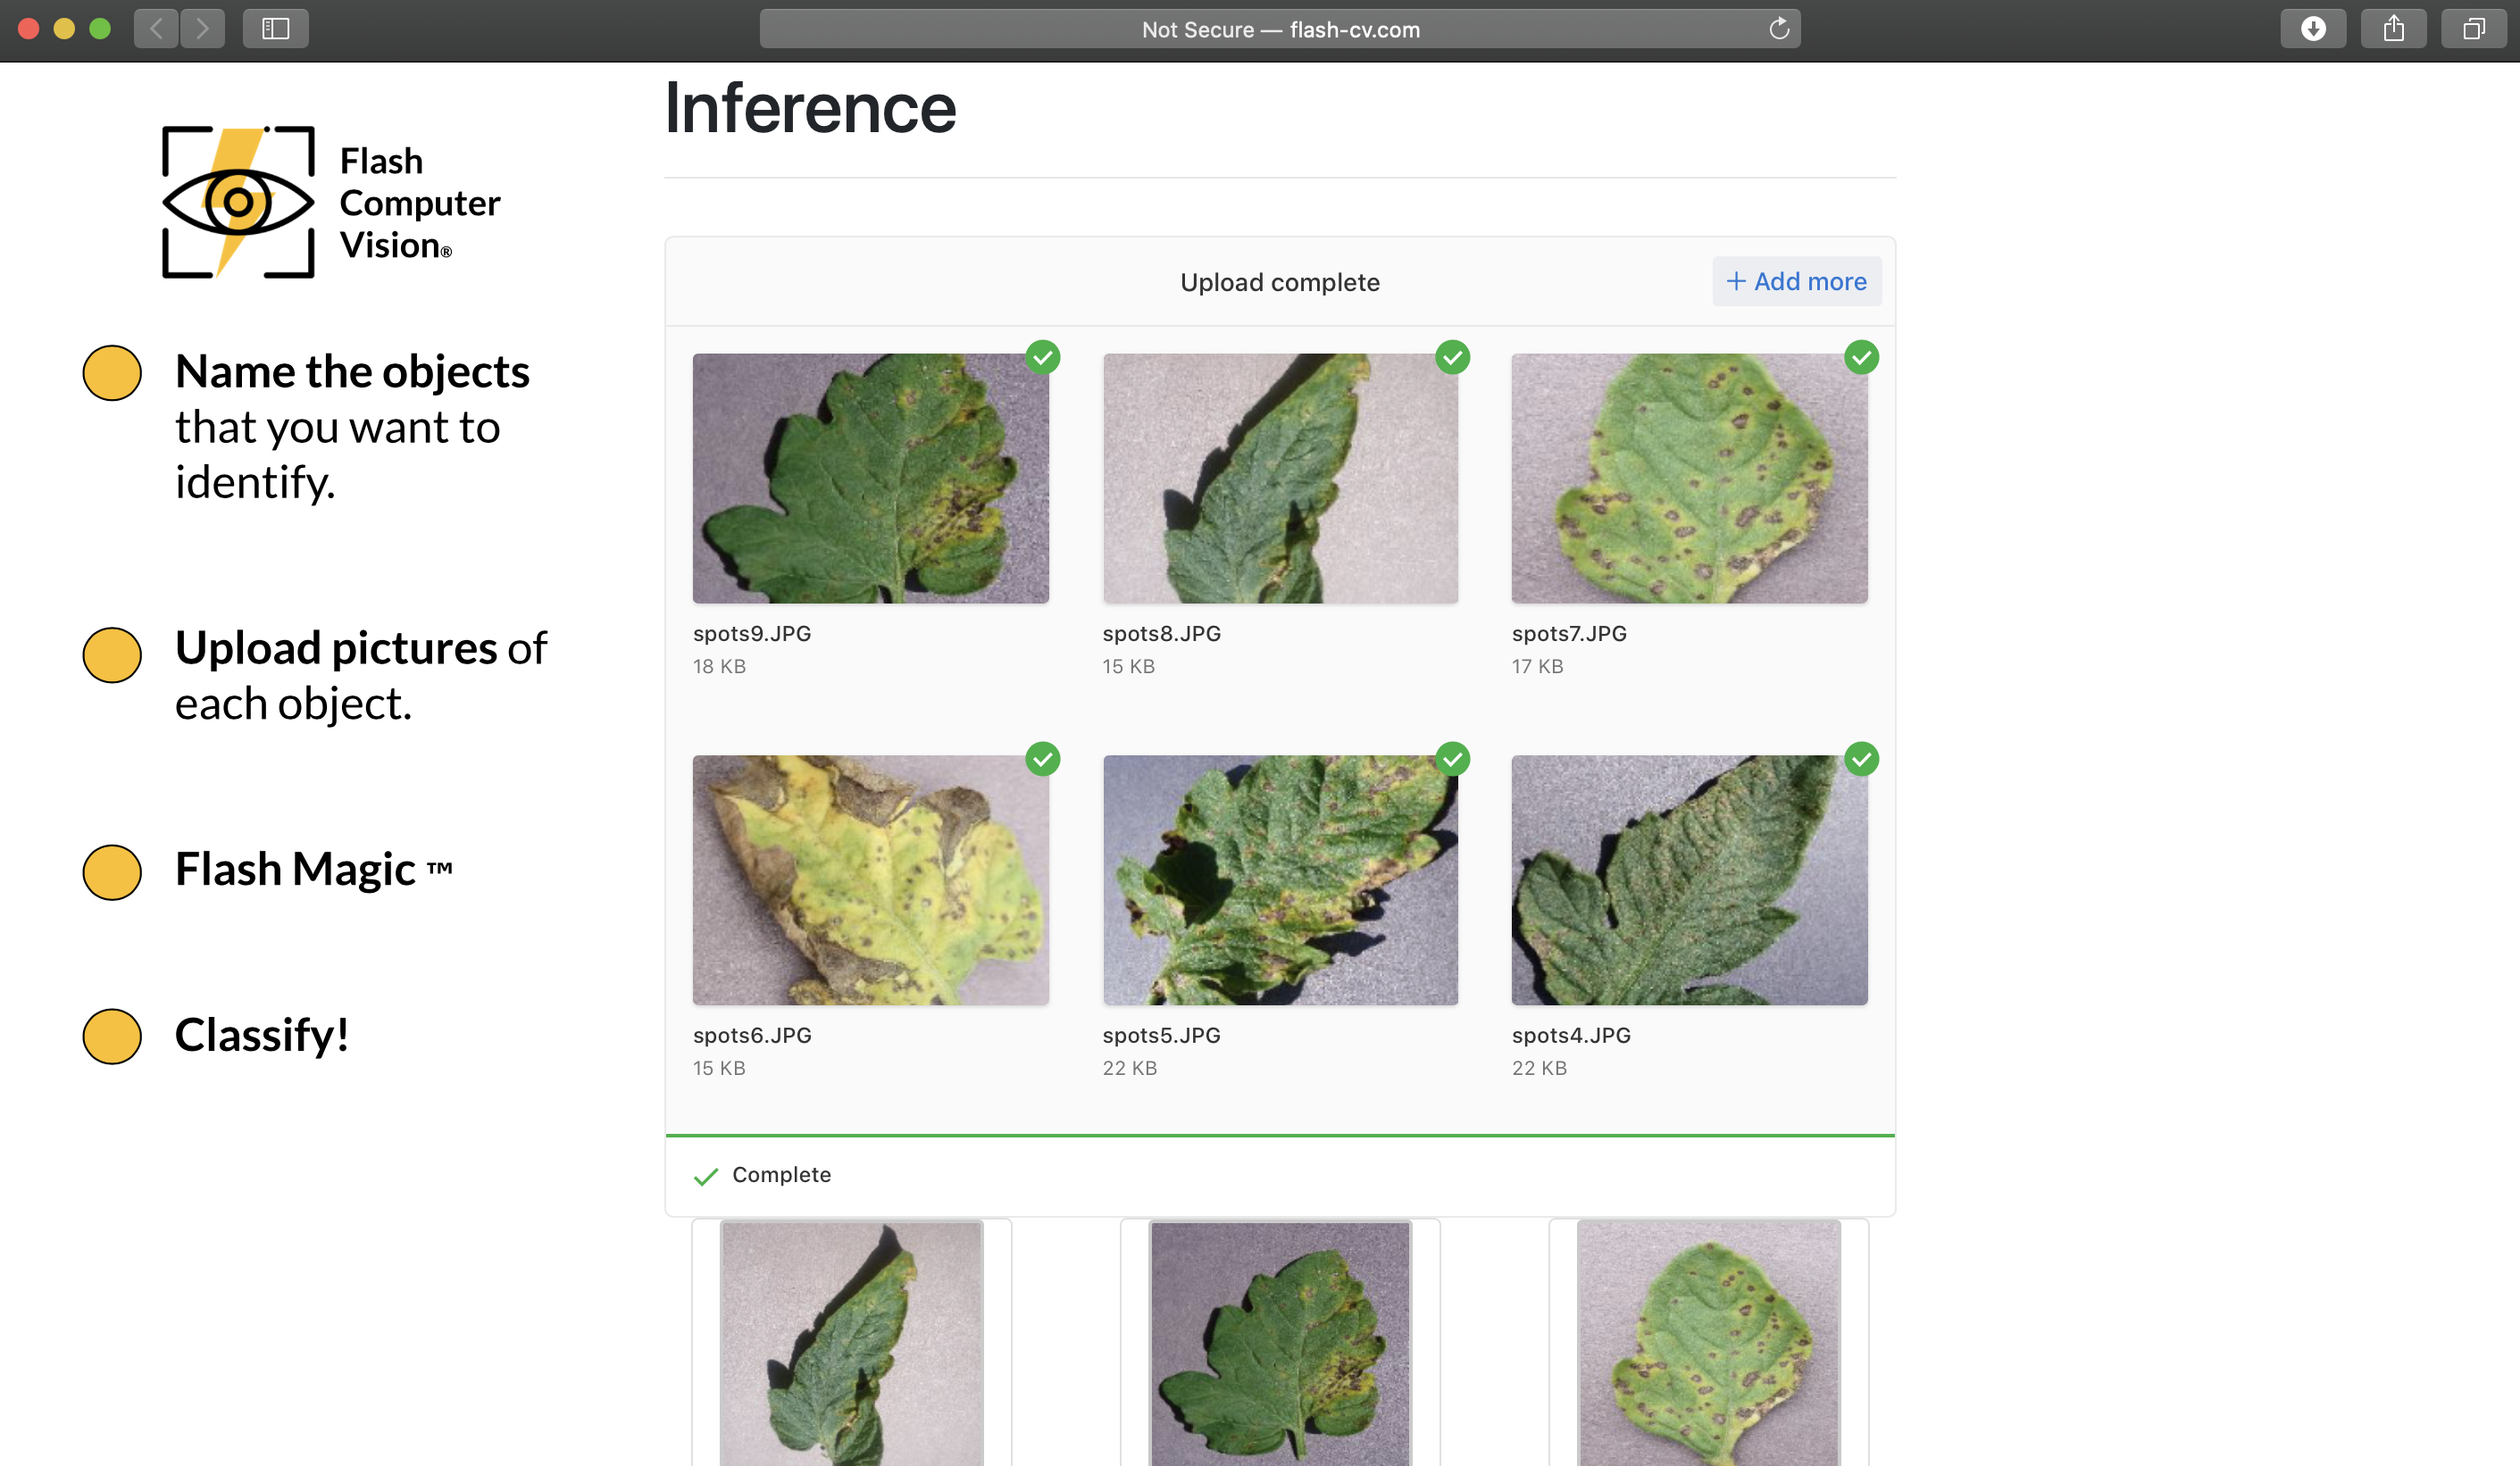This screenshot has width=2520, height=1466.
Task: Click the Safari sidebar toggle icon
Action: click(x=275, y=29)
